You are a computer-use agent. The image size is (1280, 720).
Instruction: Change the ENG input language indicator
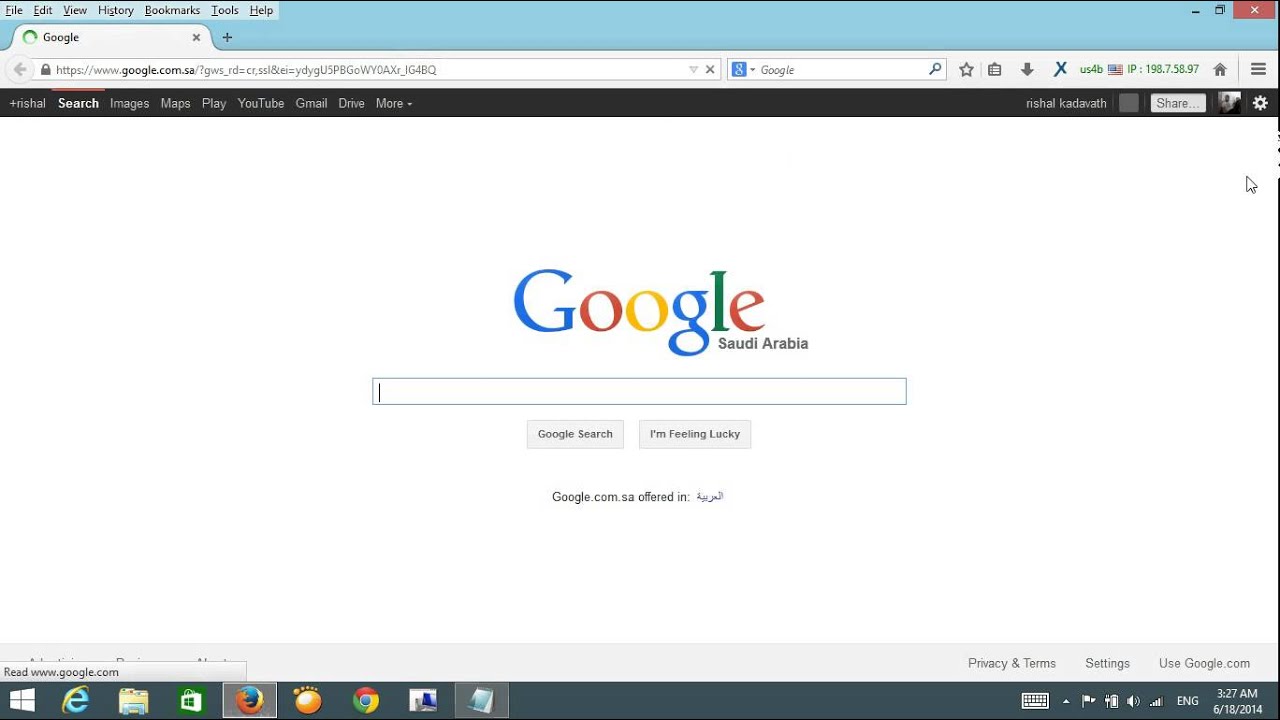[x=1188, y=701]
